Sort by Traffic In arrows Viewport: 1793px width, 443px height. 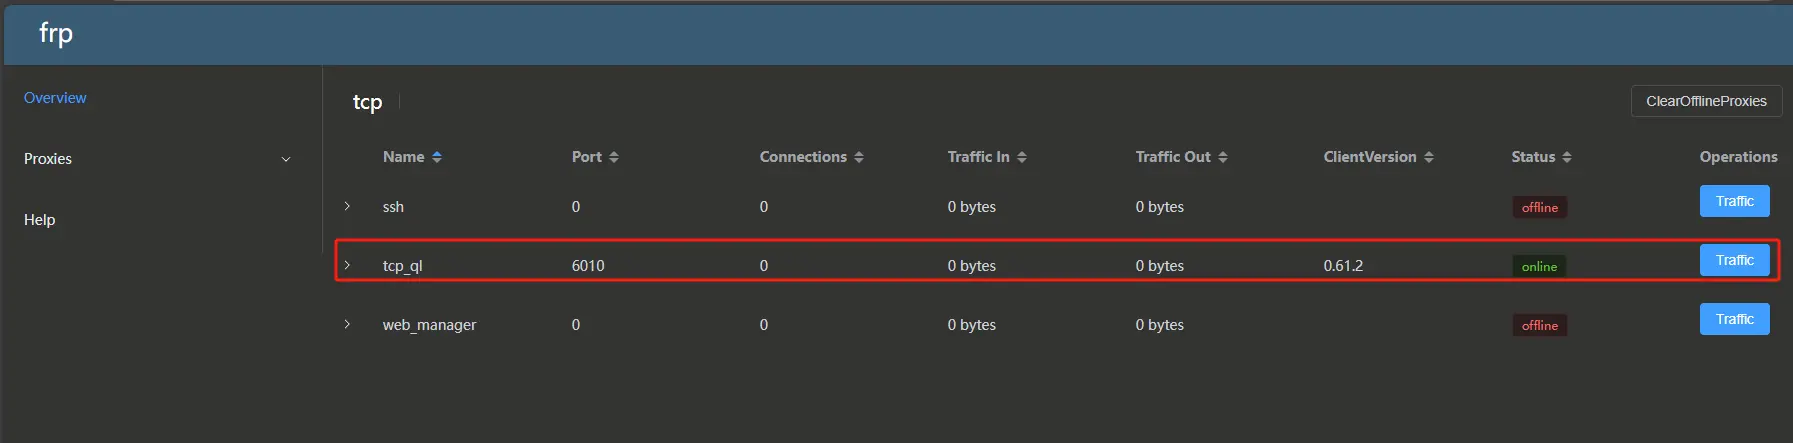point(1022,157)
